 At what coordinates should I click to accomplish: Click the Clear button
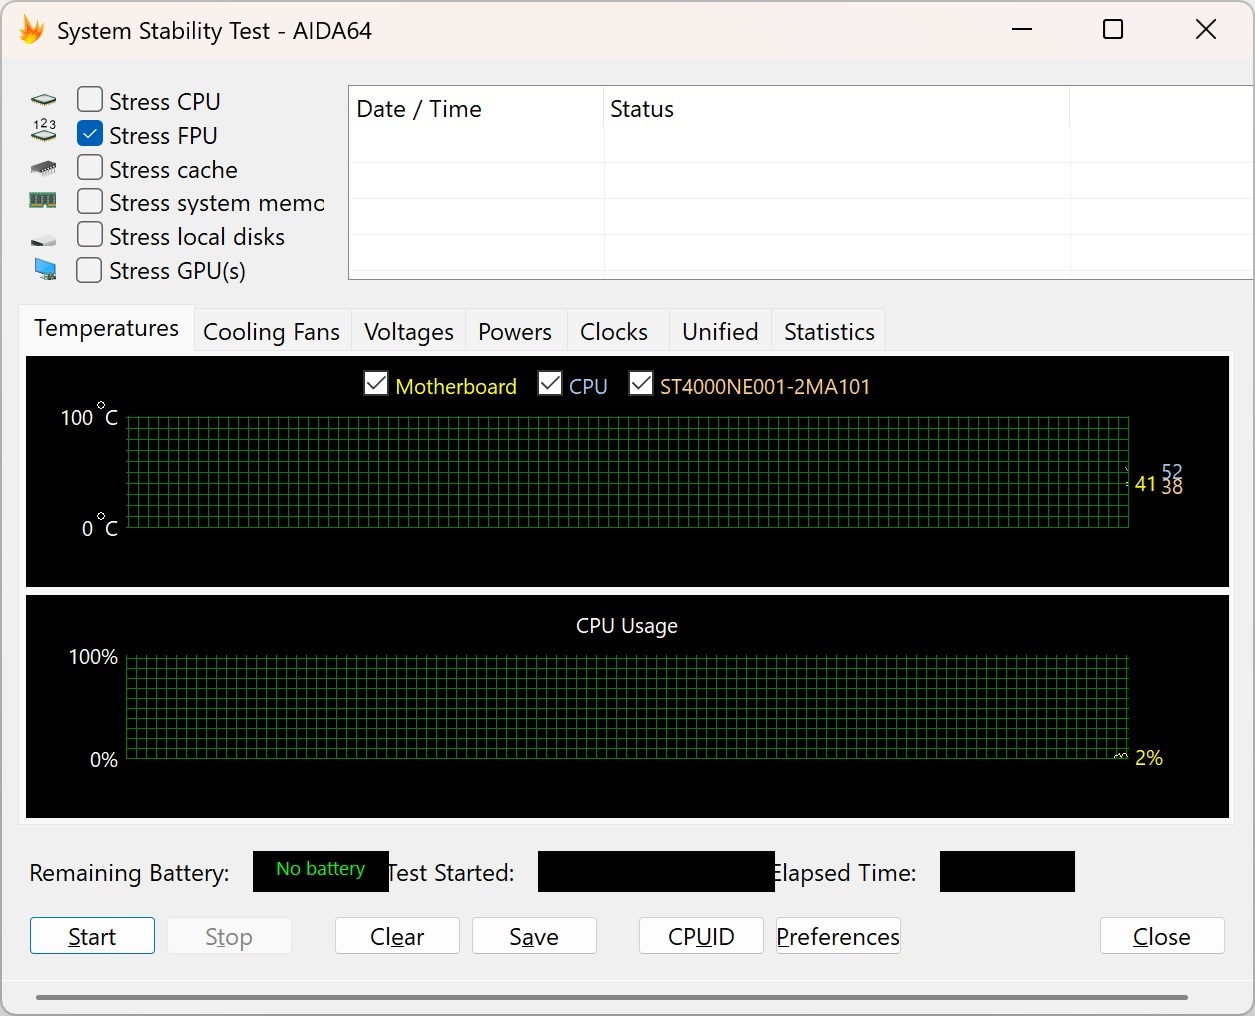[x=397, y=936]
